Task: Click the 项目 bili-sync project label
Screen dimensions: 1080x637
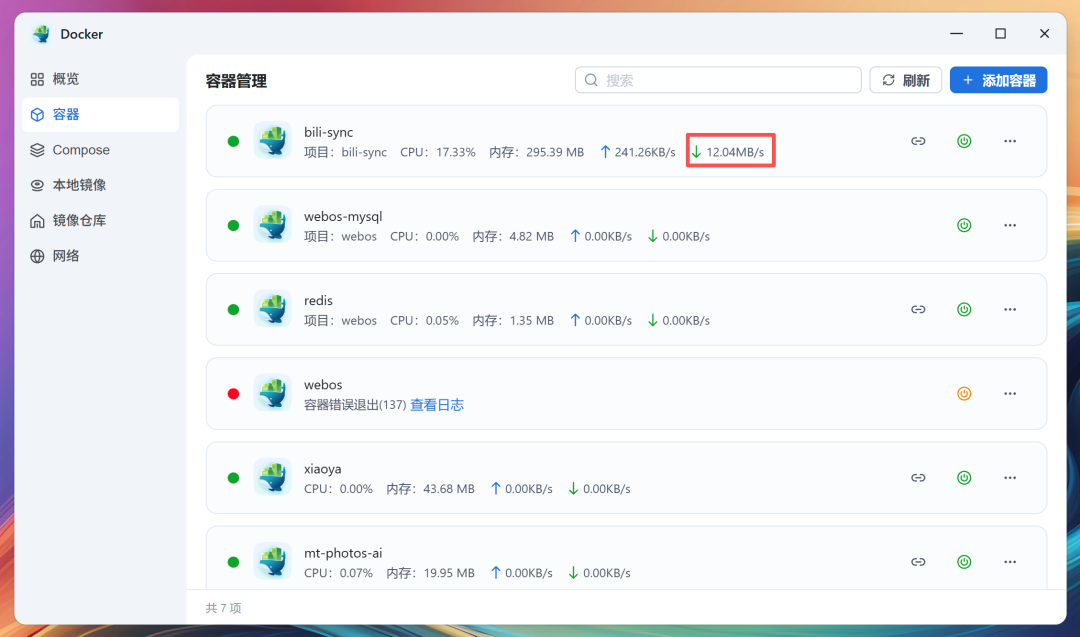Action: tap(345, 152)
